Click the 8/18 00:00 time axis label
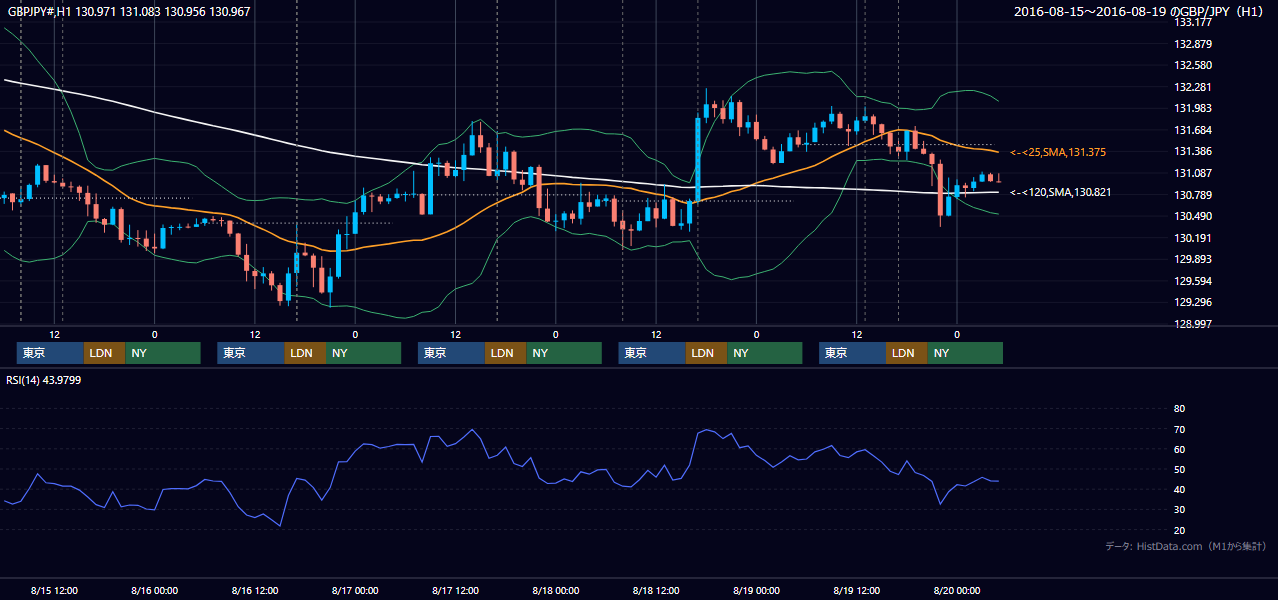 pyautogui.click(x=556, y=590)
